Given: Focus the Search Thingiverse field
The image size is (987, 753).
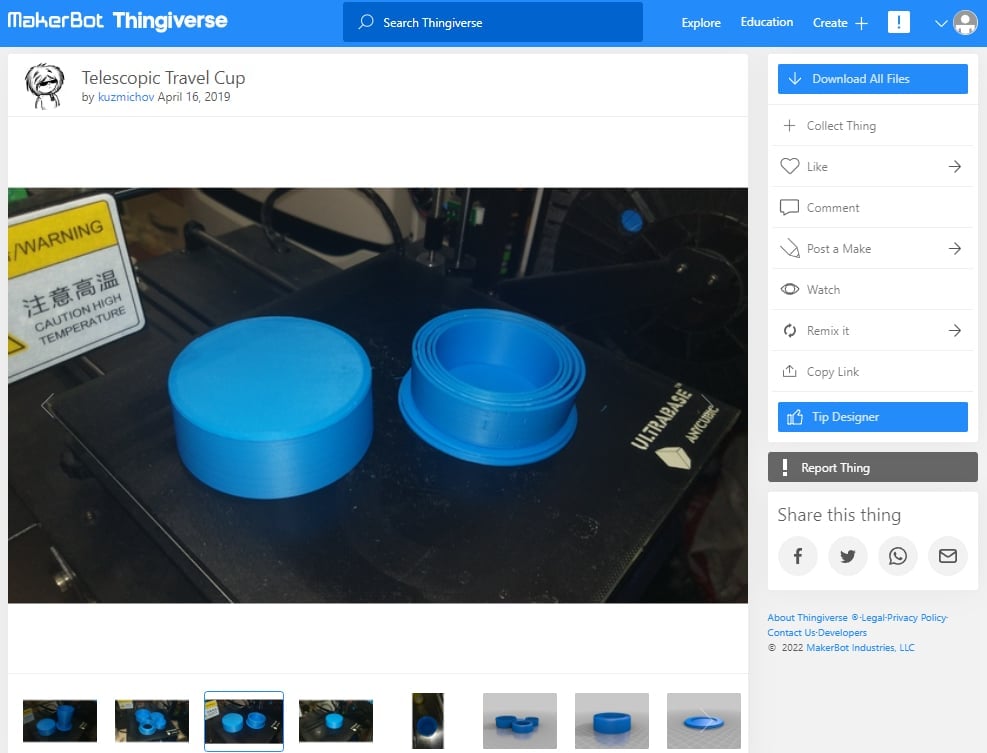Looking at the screenshot, I should point(492,22).
